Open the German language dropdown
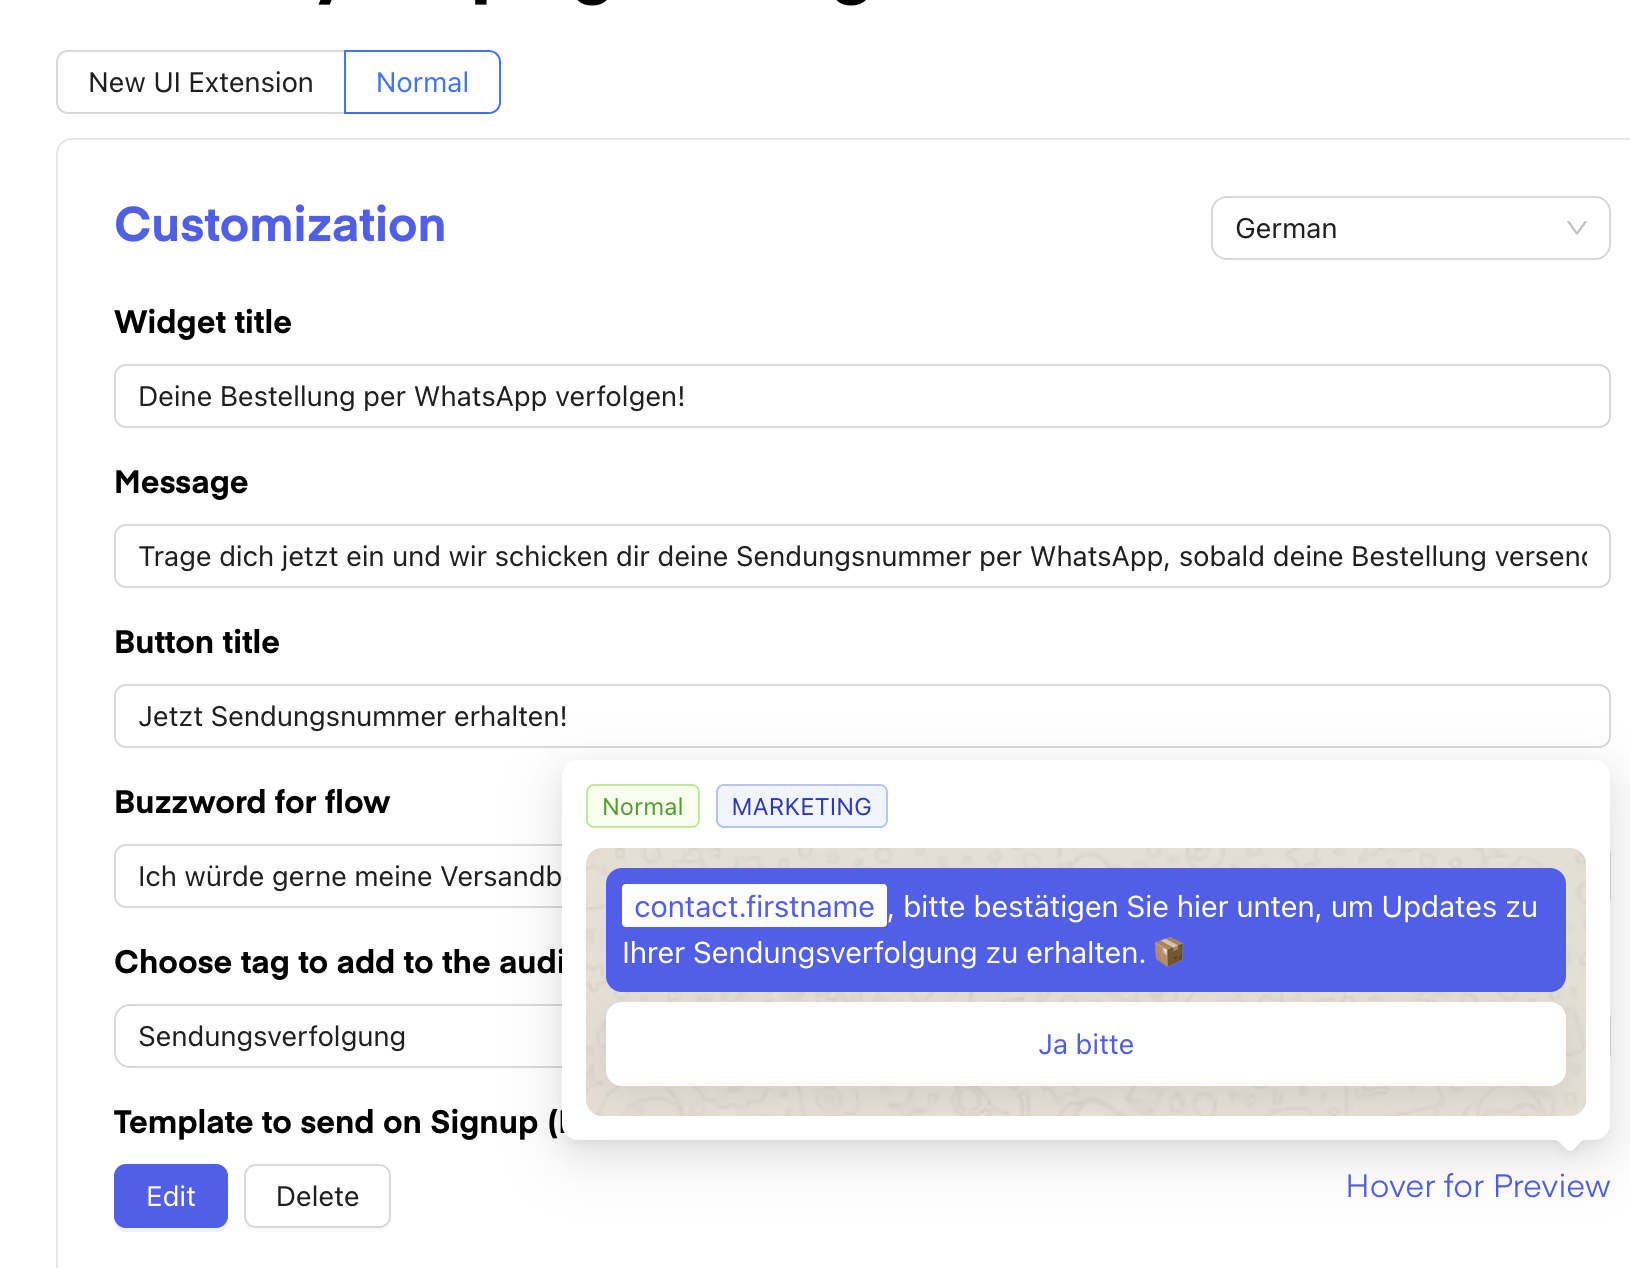This screenshot has height=1268, width=1630. (x=1410, y=228)
